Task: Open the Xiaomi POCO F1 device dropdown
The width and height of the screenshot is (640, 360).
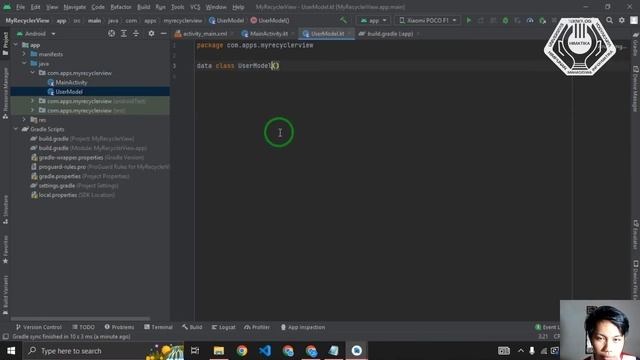Action: [427, 20]
